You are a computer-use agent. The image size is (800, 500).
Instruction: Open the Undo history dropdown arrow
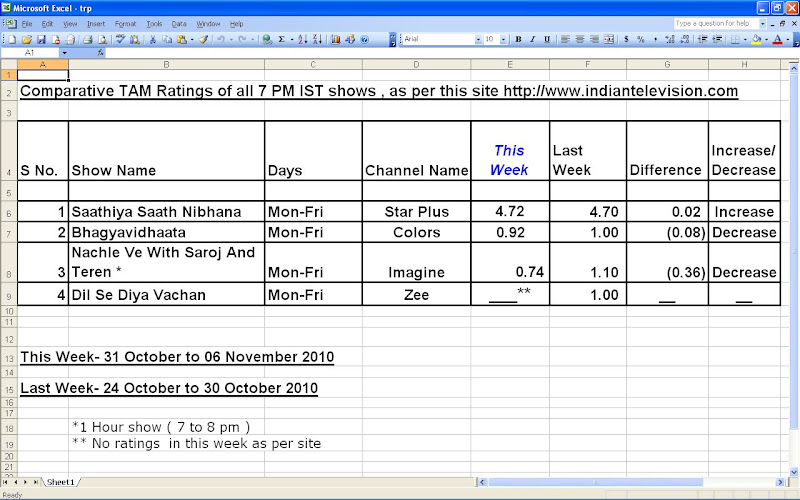tap(231, 39)
